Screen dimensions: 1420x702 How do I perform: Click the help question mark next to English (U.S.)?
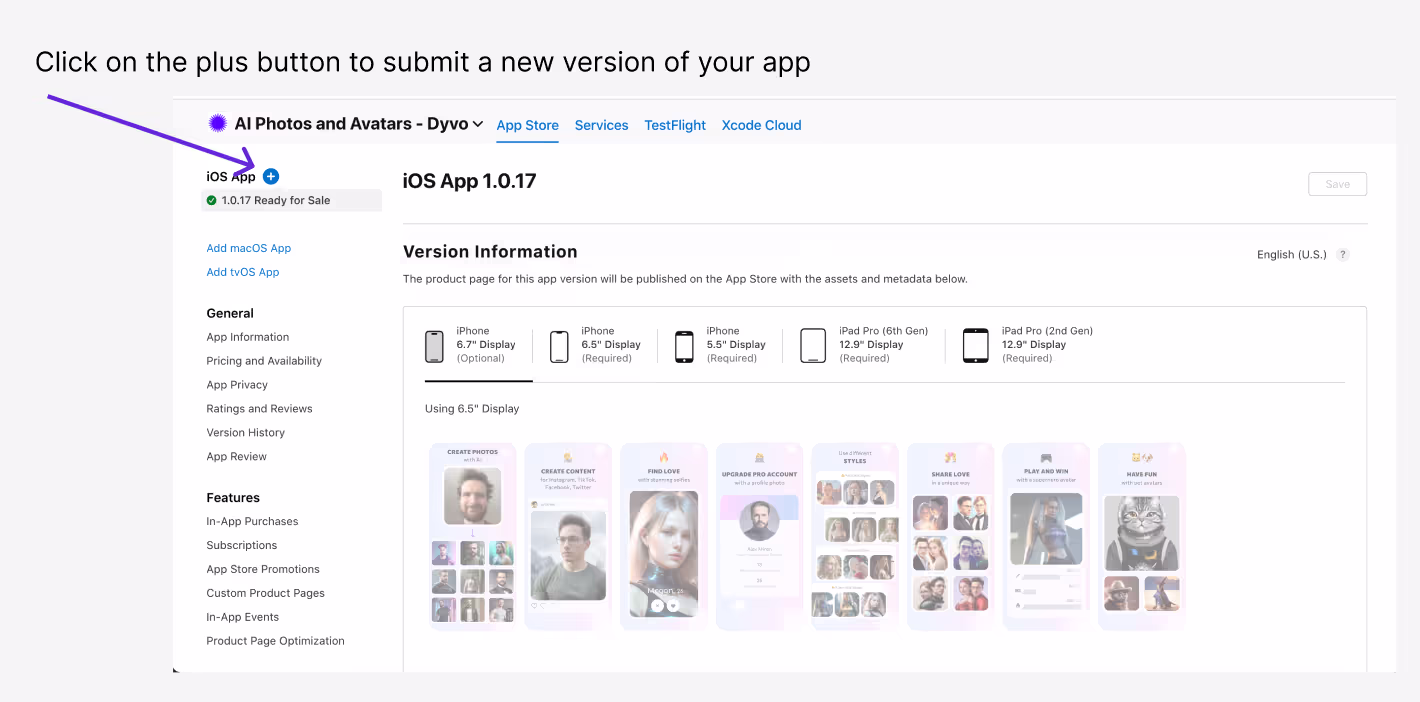point(1343,254)
